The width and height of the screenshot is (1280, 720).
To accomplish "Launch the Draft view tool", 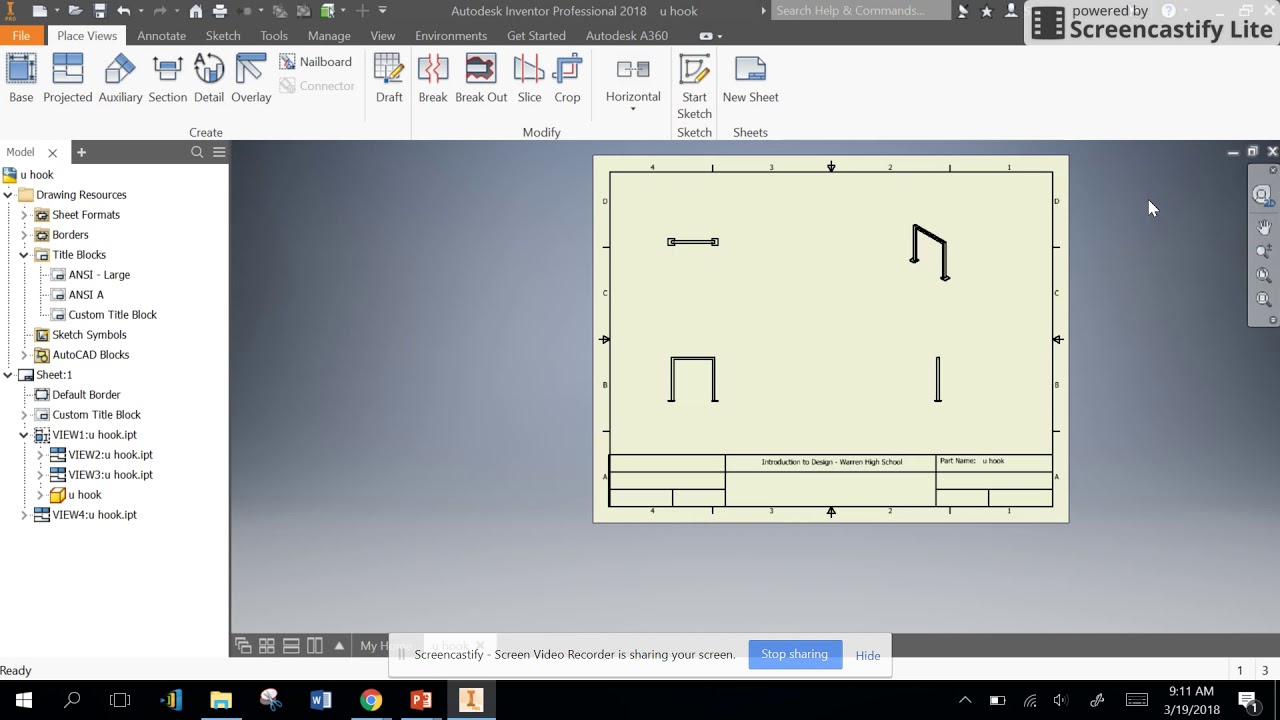I will click(x=389, y=79).
